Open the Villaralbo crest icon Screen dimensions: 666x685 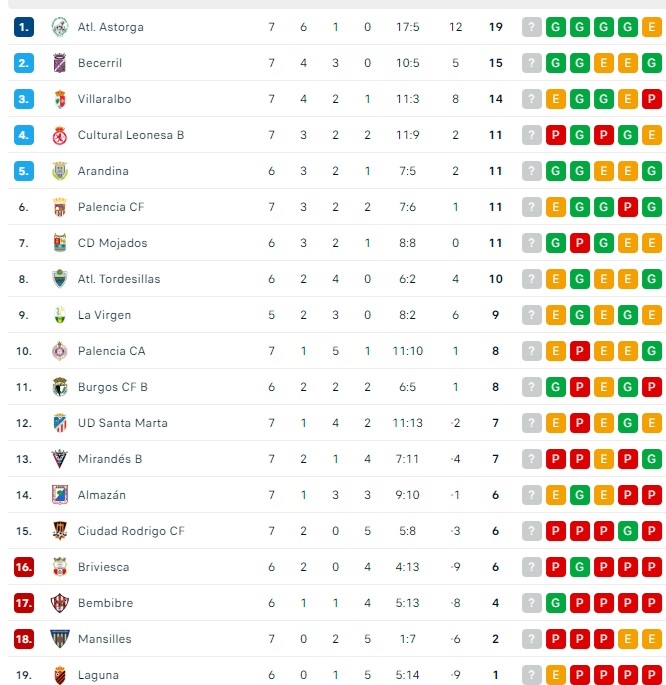point(59,99)
